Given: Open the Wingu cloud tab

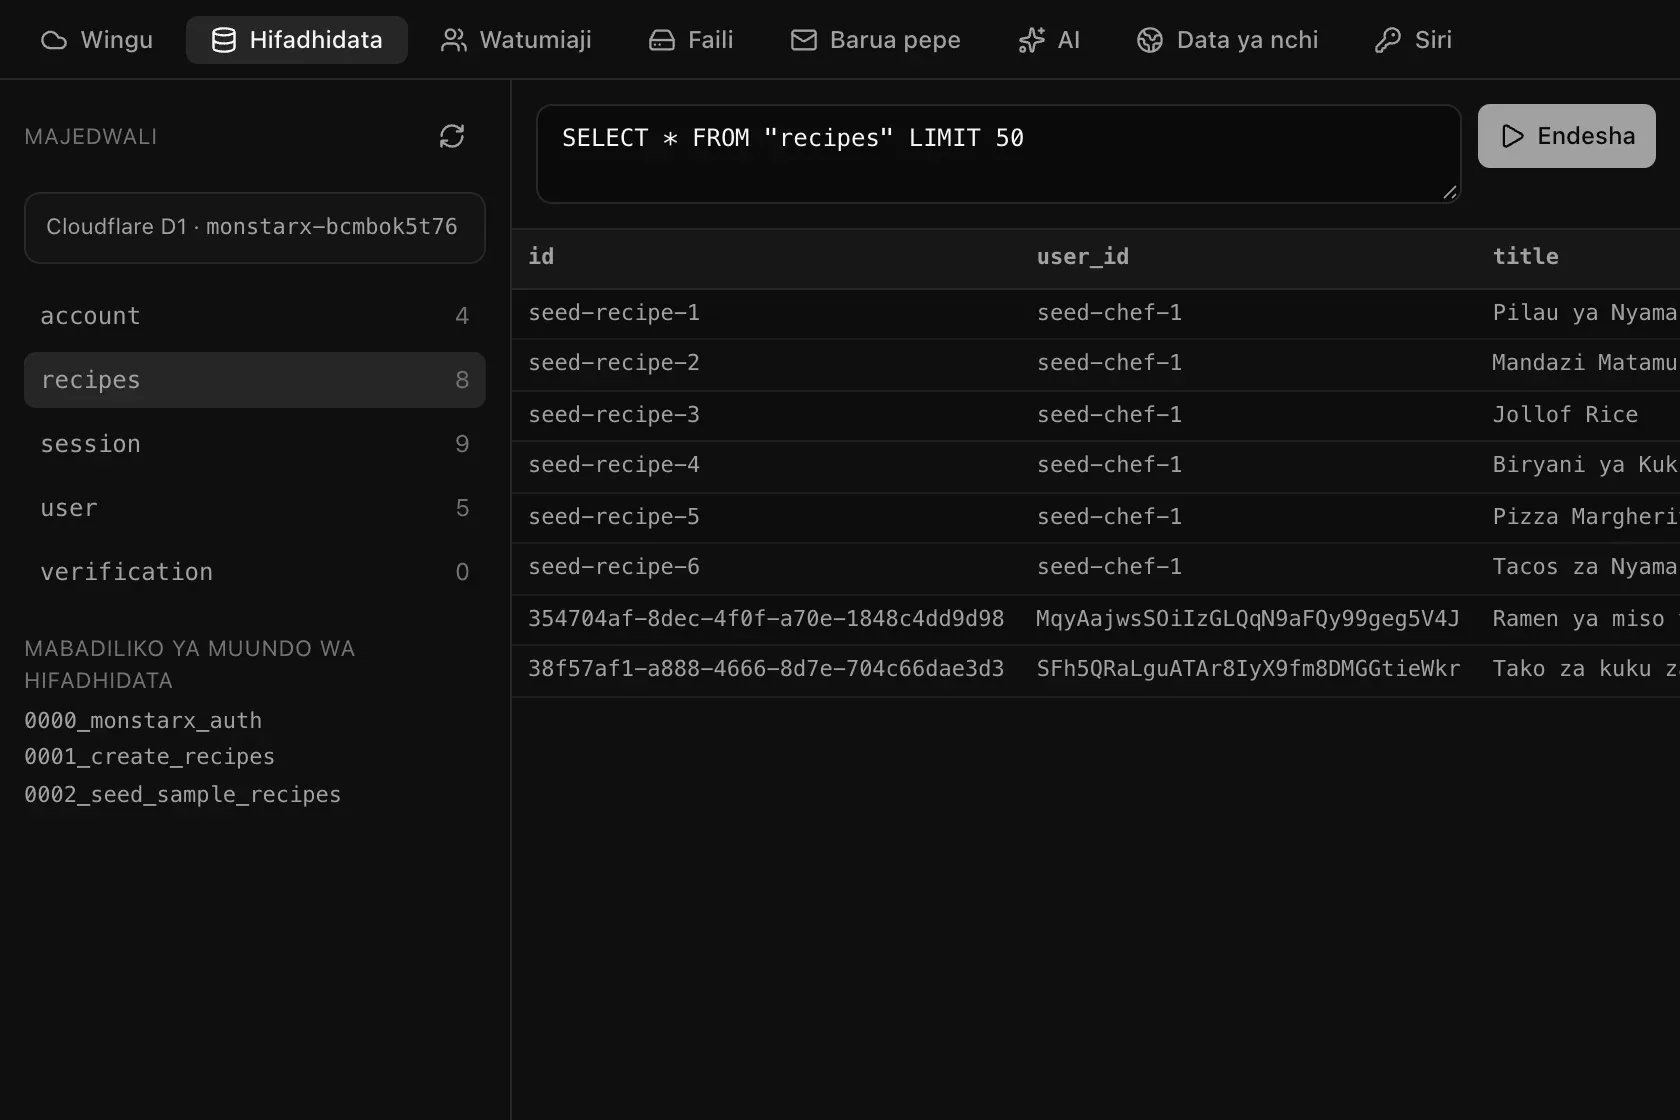Looking at the screenshot, I should pyautogui.click(x=97, y=40).
